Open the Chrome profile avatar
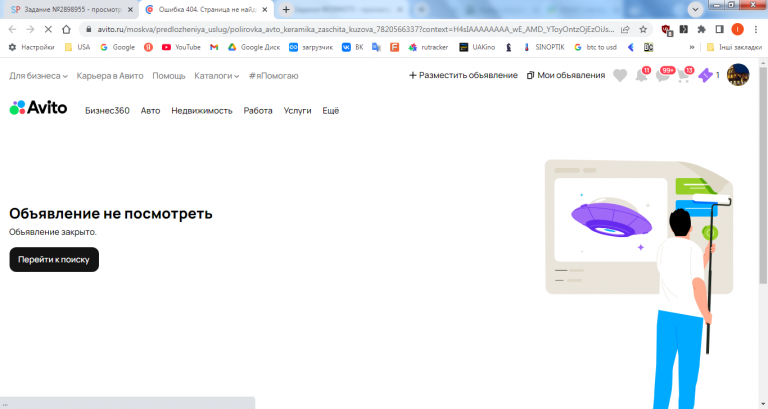Screen dimensions: 768x409 pyautogui.click(x=737, y=29)
